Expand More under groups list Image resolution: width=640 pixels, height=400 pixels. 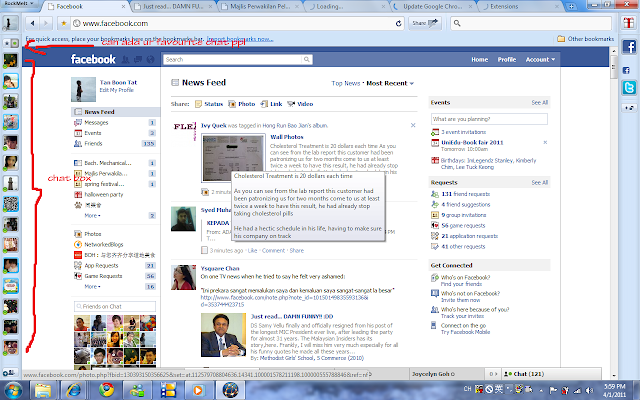click(x=92, y=216)
